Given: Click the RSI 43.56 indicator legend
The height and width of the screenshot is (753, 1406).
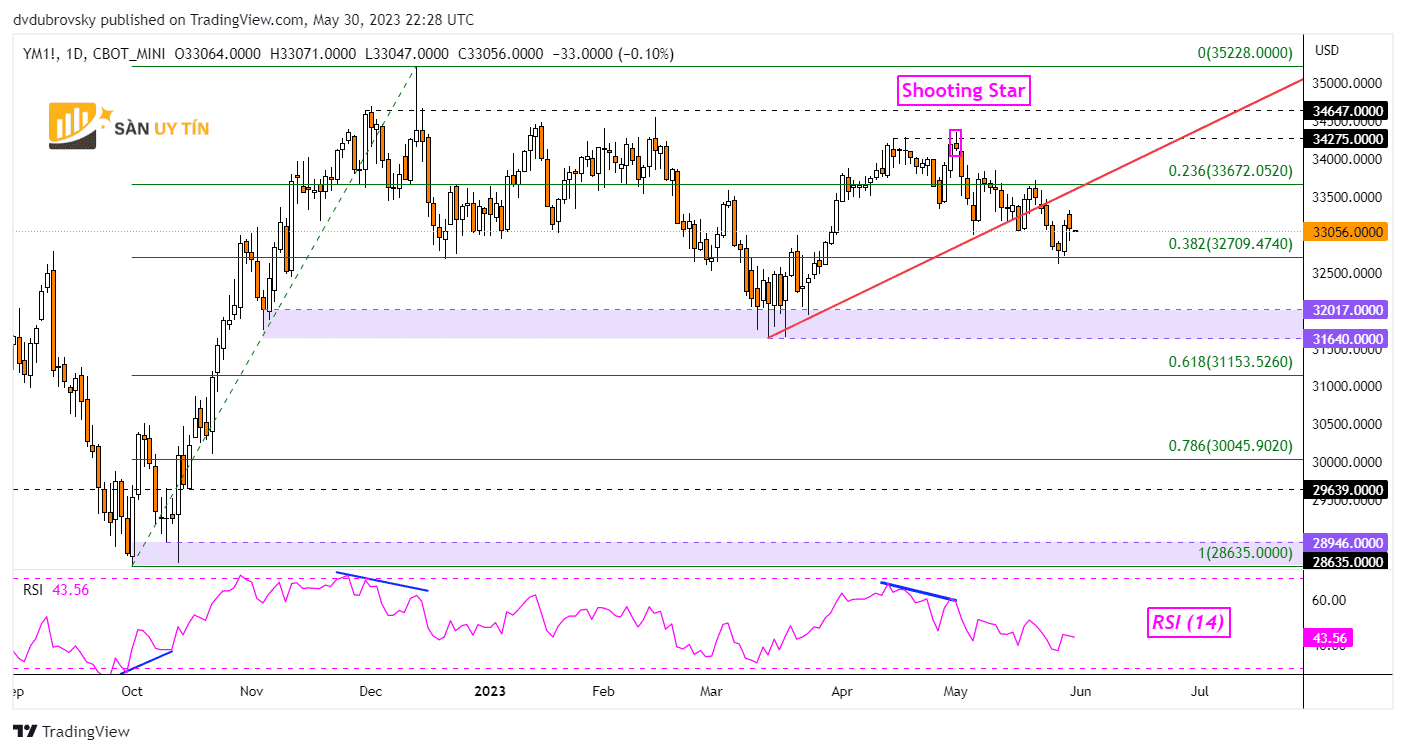Looking at the screenshot, I should tap(57, 590).
